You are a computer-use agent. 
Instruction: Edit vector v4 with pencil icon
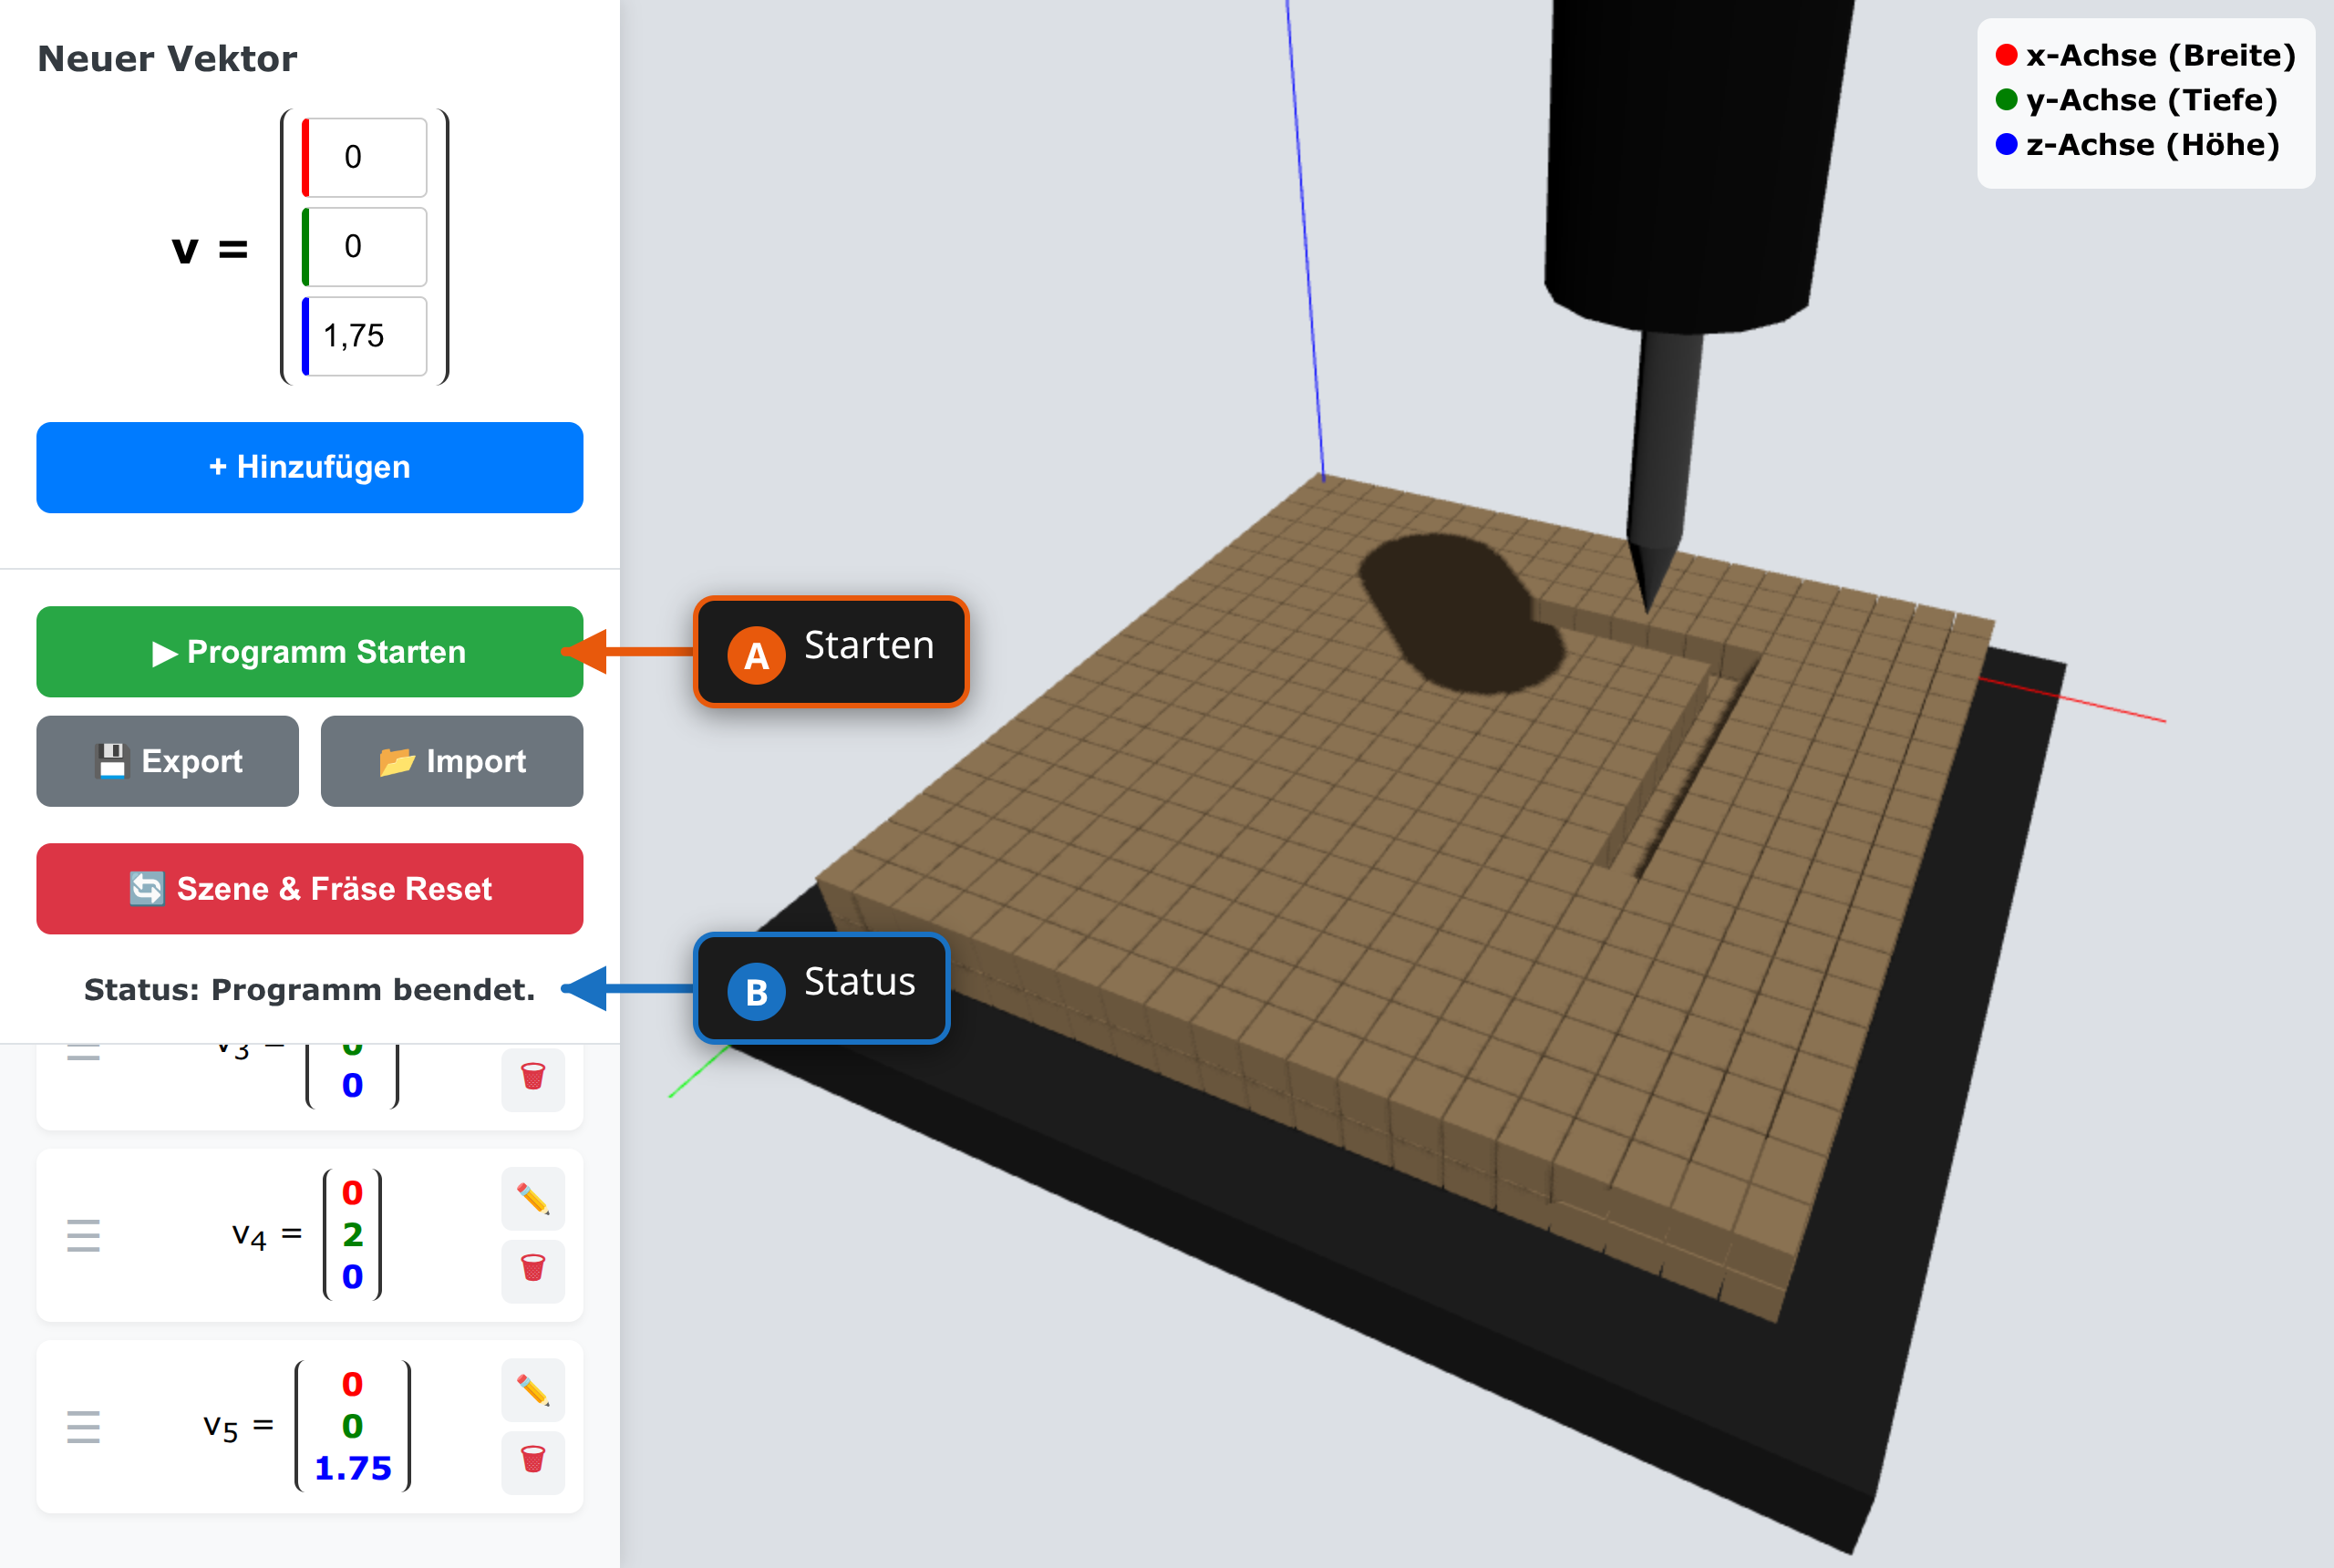533,1198
